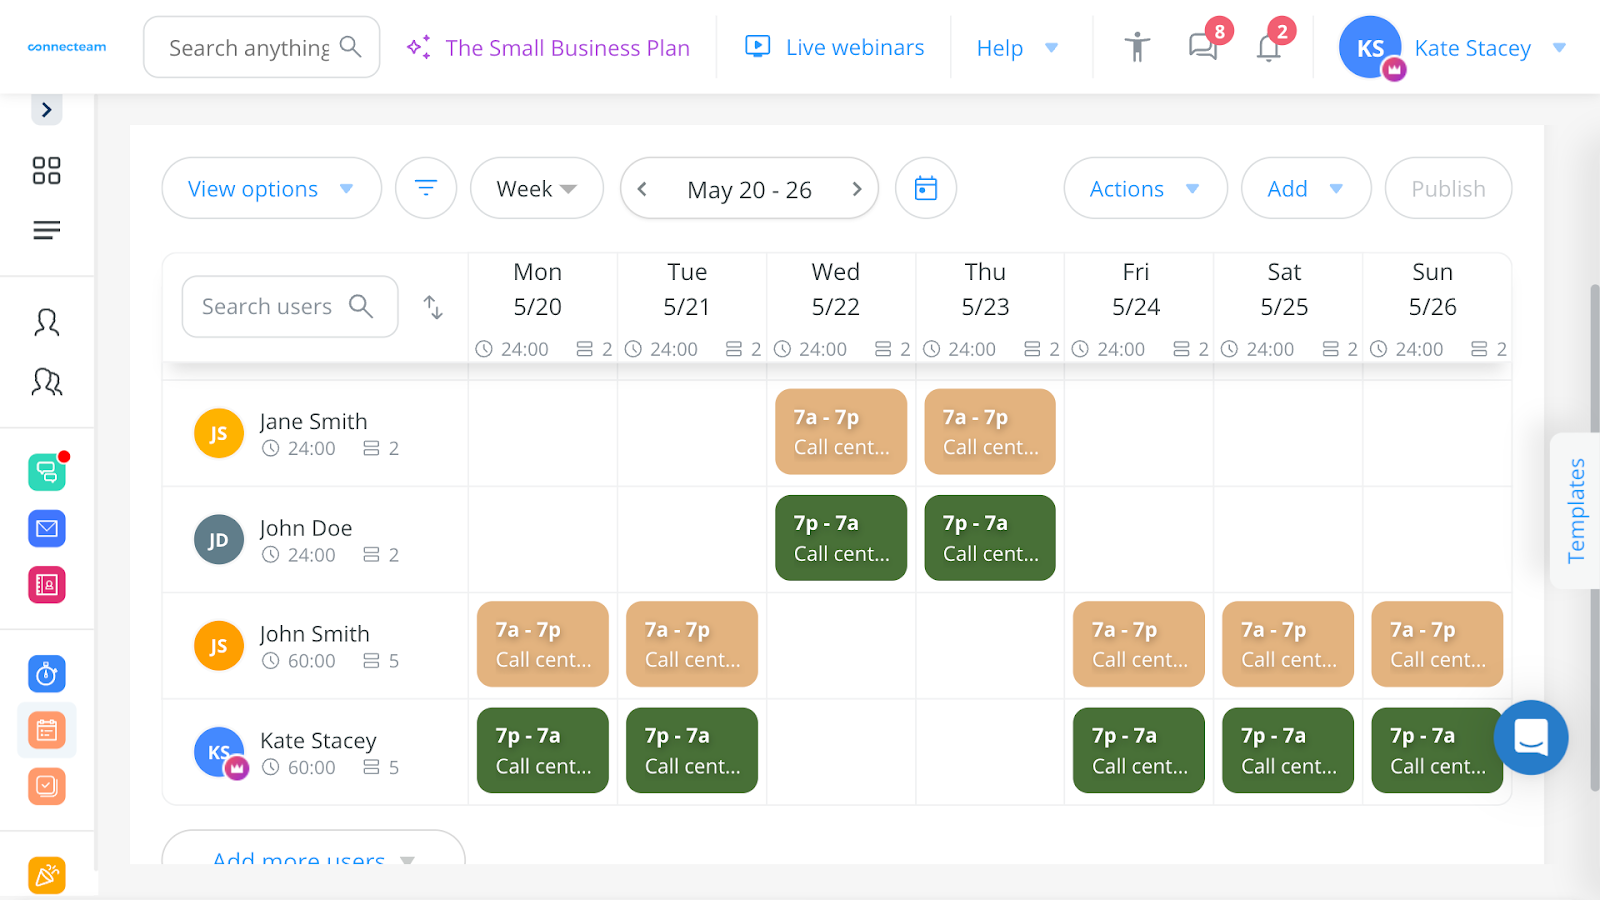
Task: Click the Search users field
Action: pyautogui.click(x=280, y=306)
